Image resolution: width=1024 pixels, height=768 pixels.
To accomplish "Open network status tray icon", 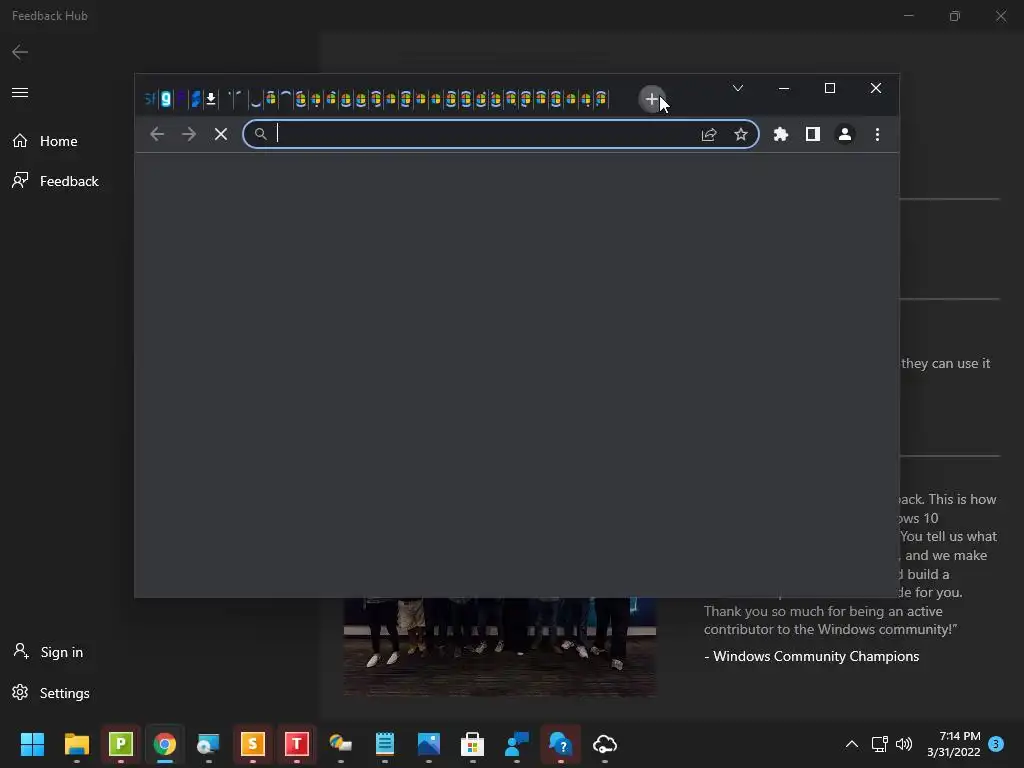I will 879,744.
